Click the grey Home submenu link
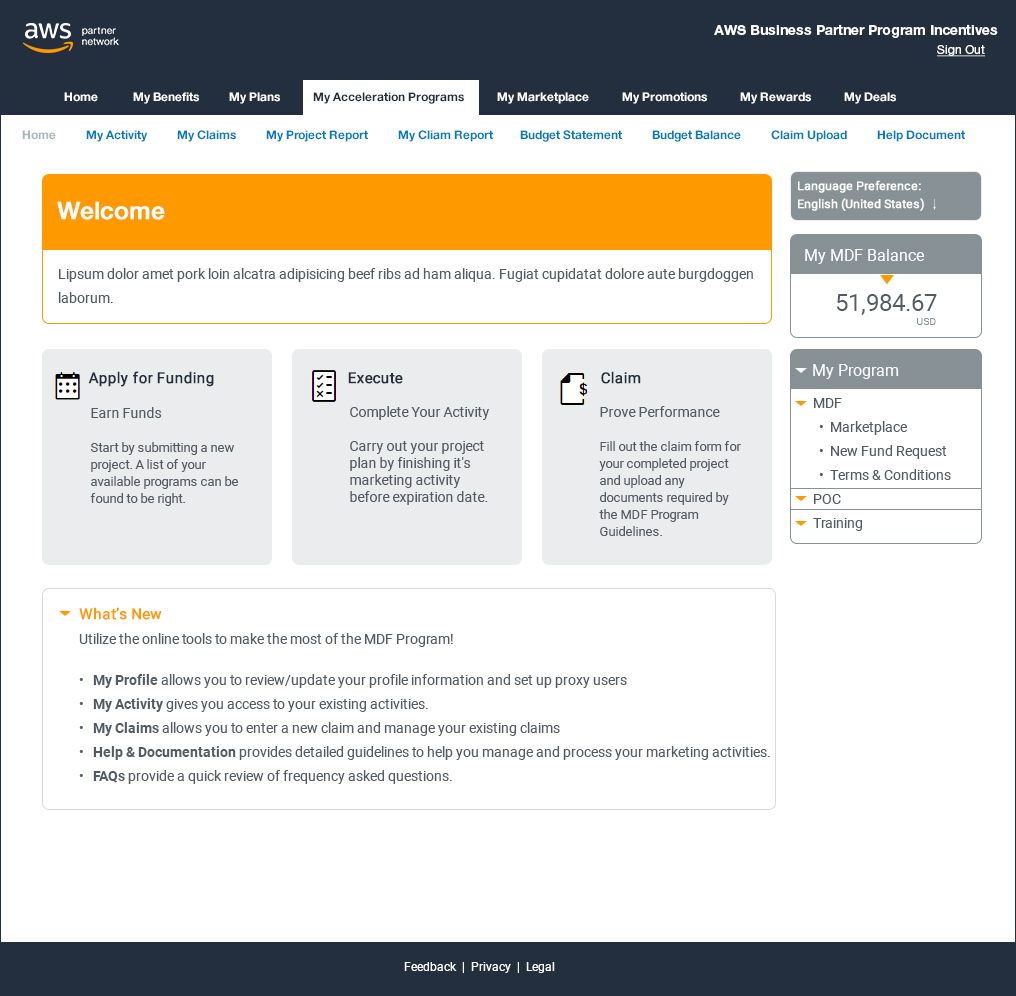The height and width of the screenshot is (996, 1016). pyautogui.click(x=39, y=135)
